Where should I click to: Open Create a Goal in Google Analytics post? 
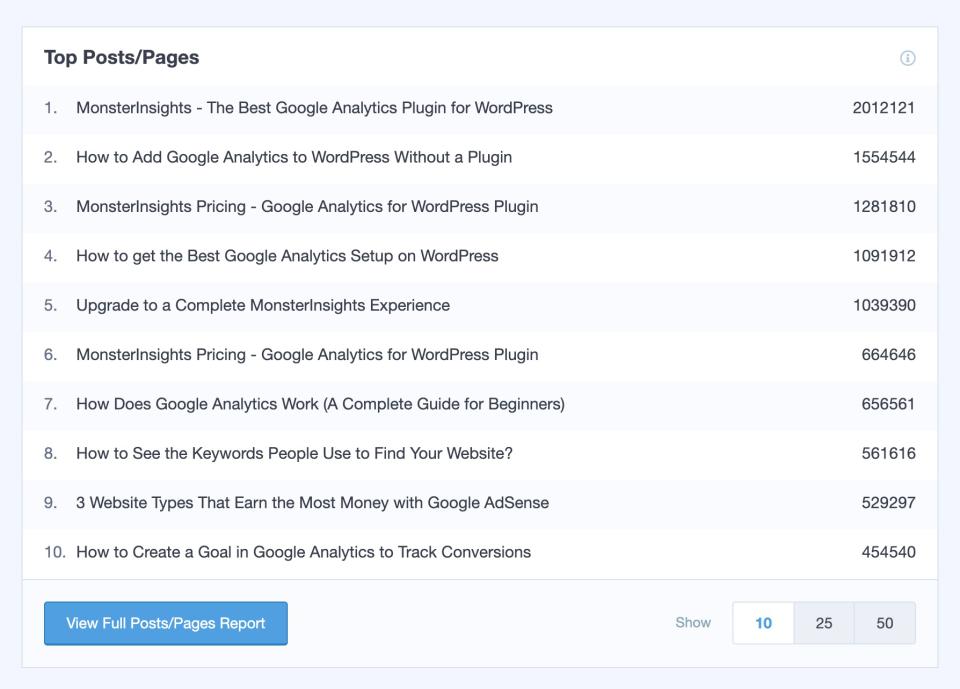[303, 552]
